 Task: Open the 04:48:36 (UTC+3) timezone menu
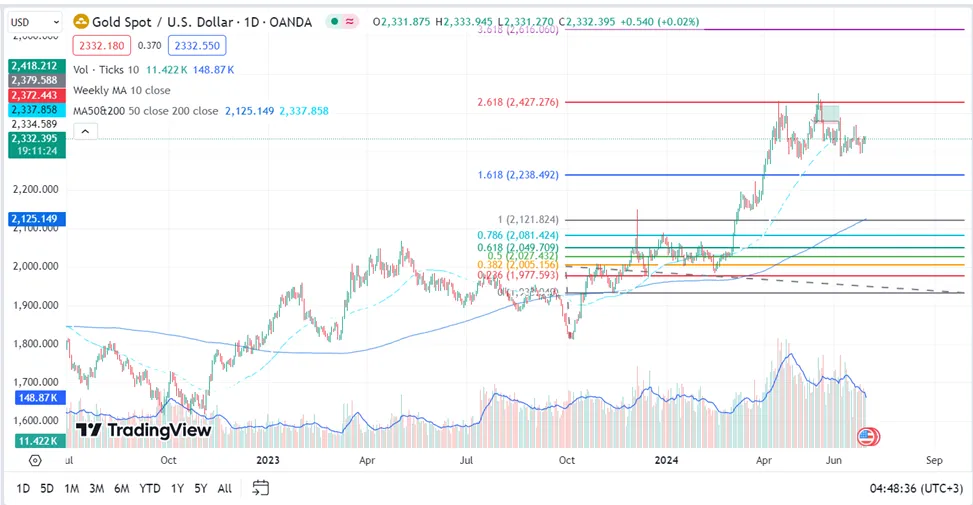pyautogui.click(x=917, y=488)
